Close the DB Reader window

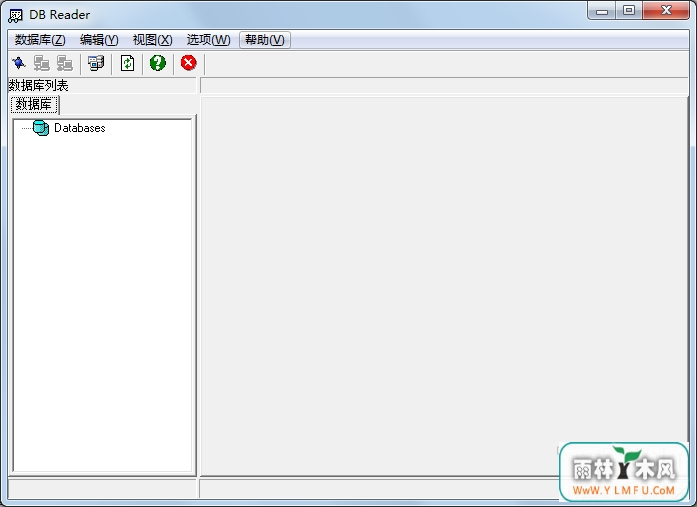(x=666, y=11)
